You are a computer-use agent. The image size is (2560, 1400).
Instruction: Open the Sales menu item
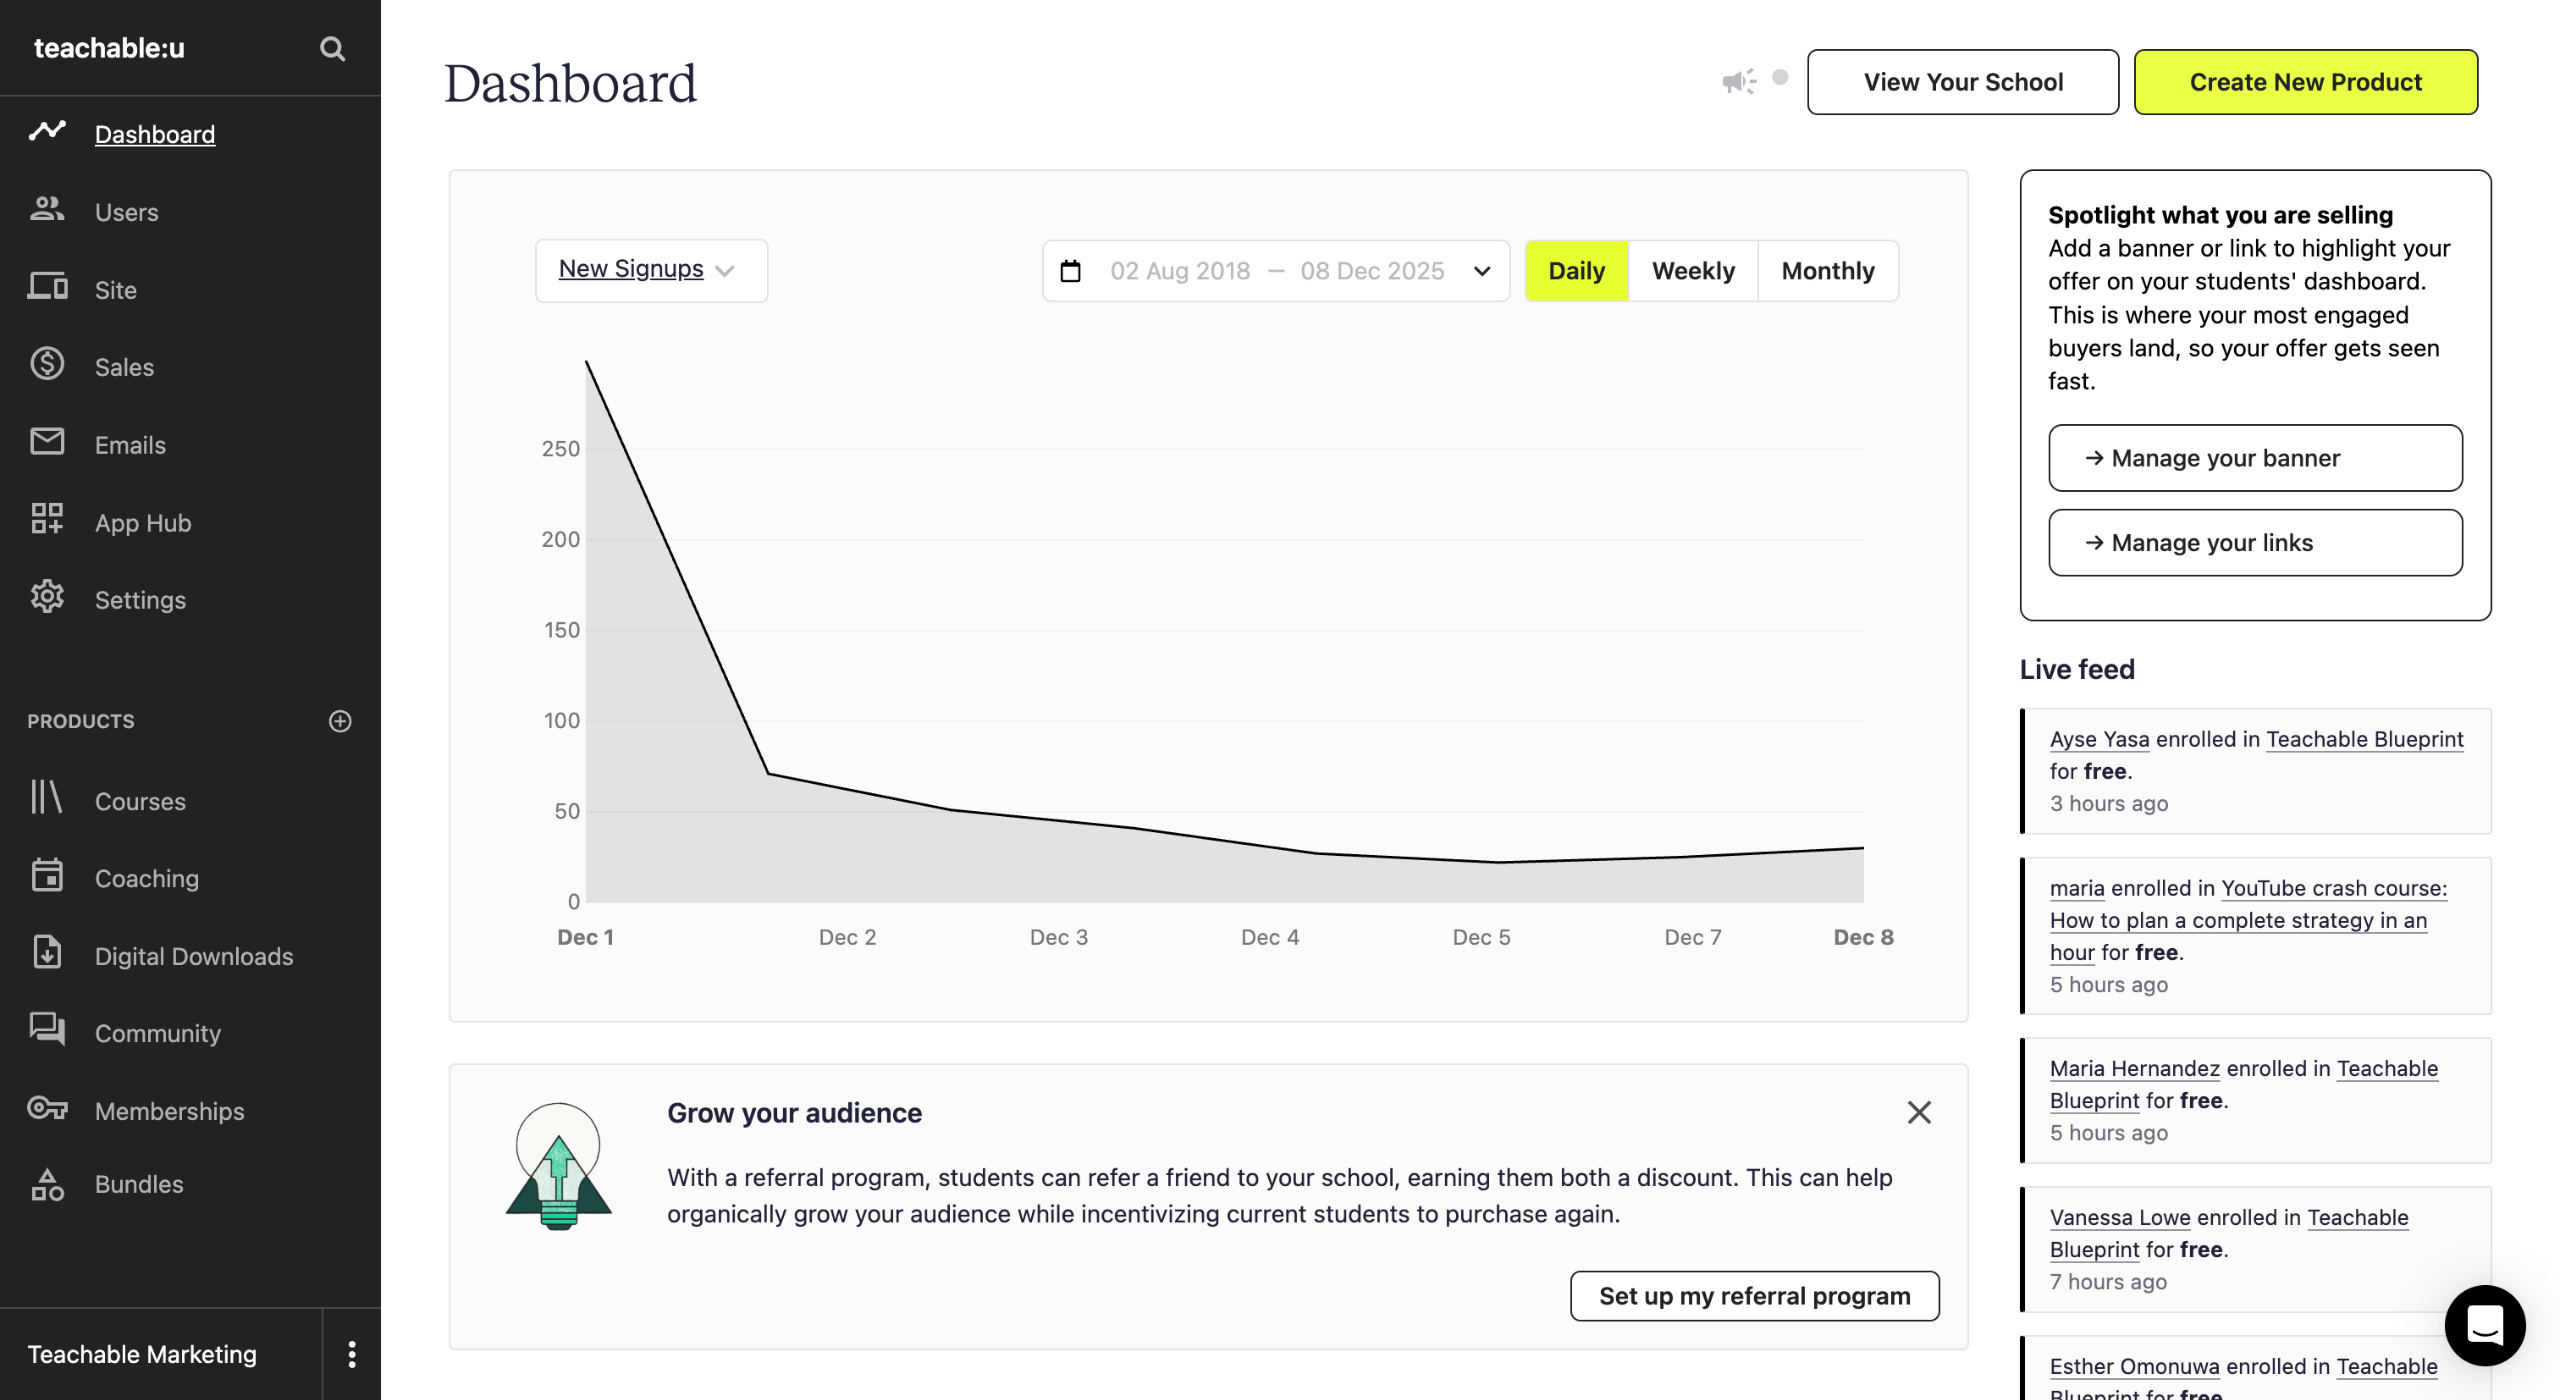point(124,367)
